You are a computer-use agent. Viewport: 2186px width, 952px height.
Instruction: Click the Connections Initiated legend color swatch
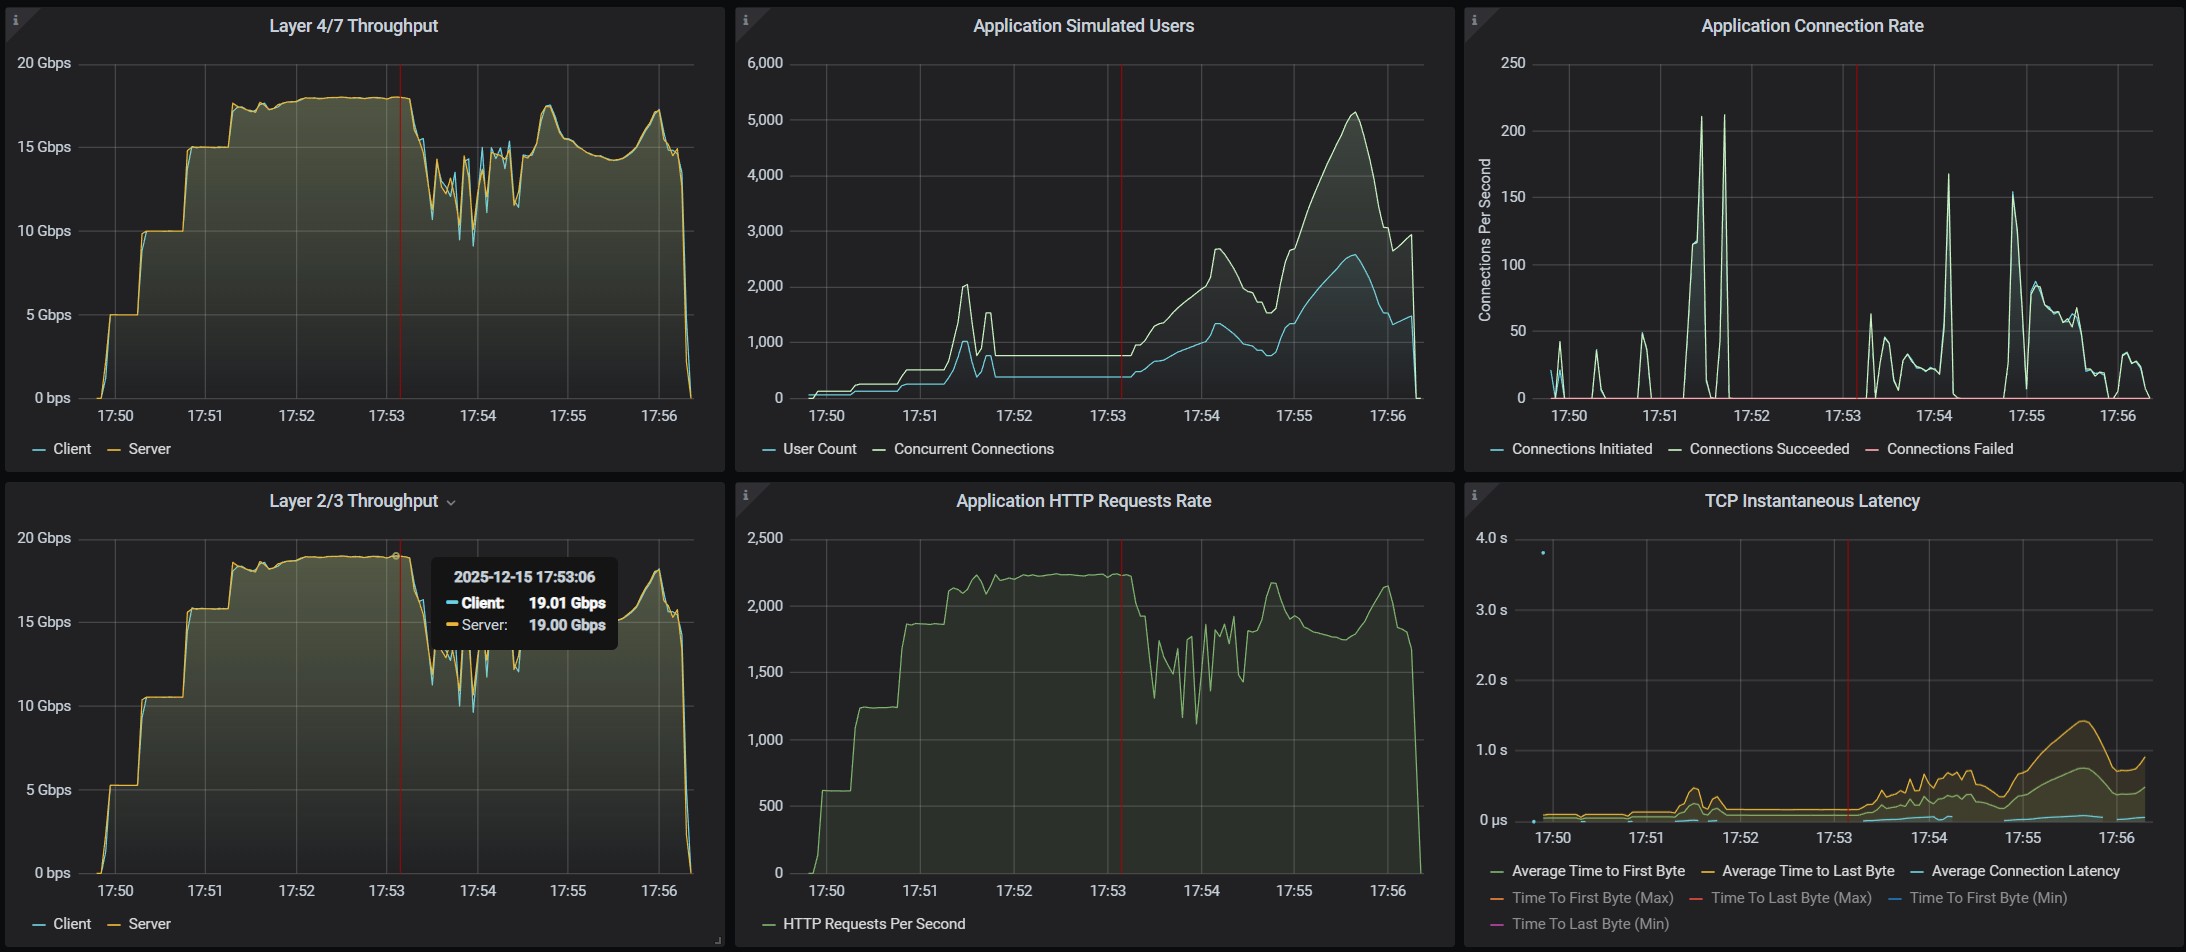point(1497,450)
